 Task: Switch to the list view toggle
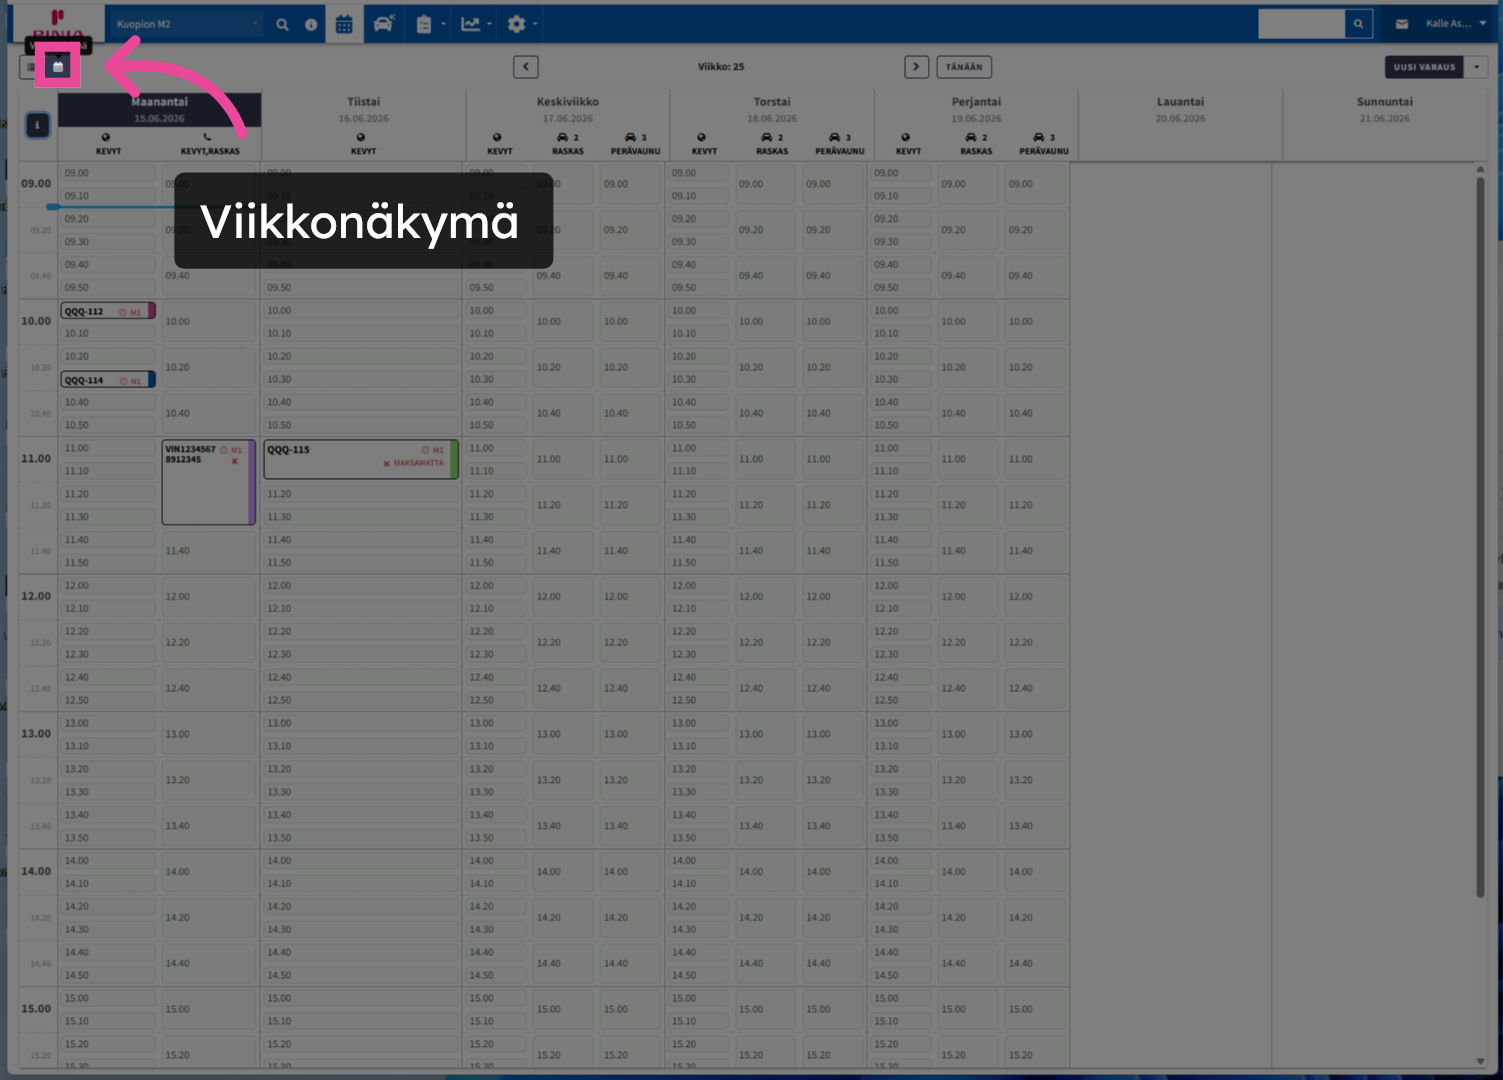tap(31, 67)
